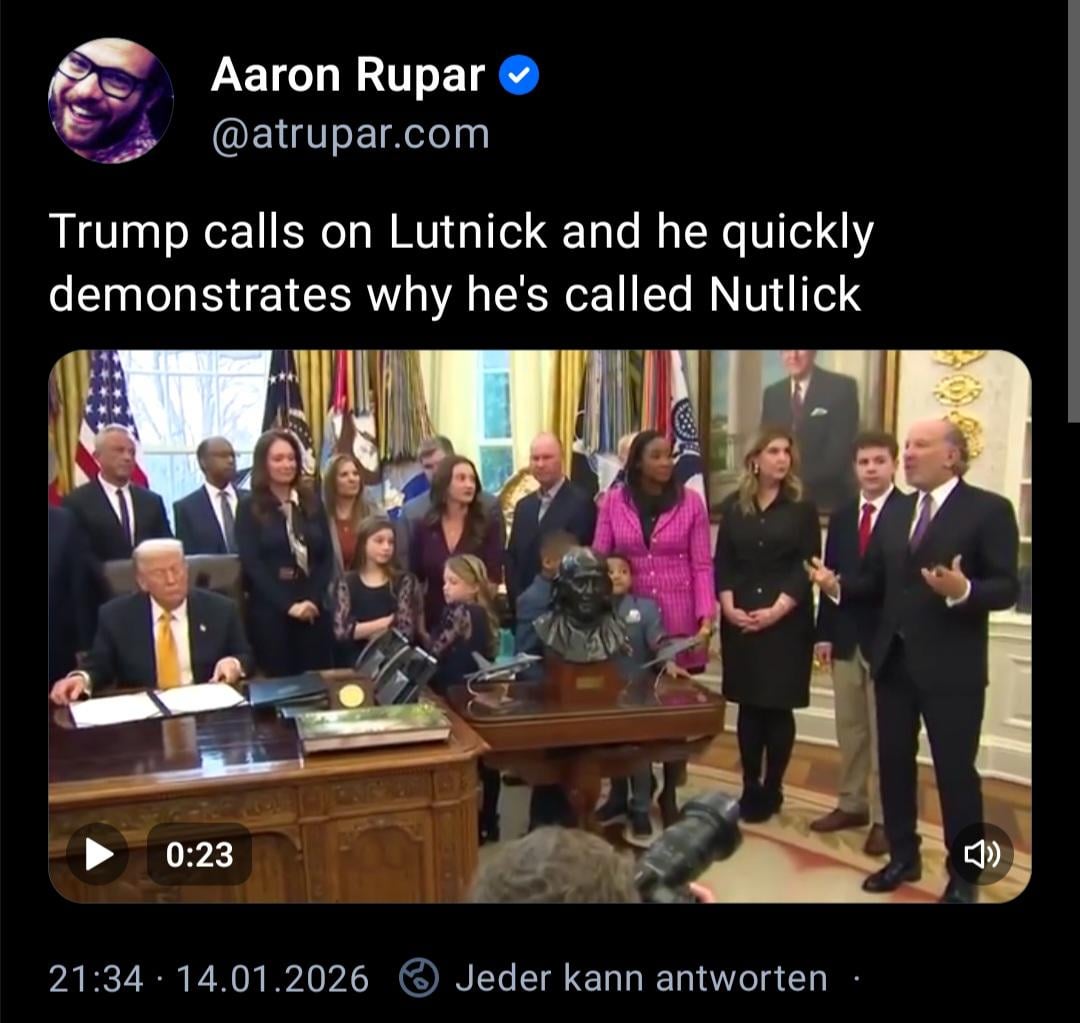Select the 'Trump calls on Lutnick' text line
Screen dimensions: 1080x1023
461,232
